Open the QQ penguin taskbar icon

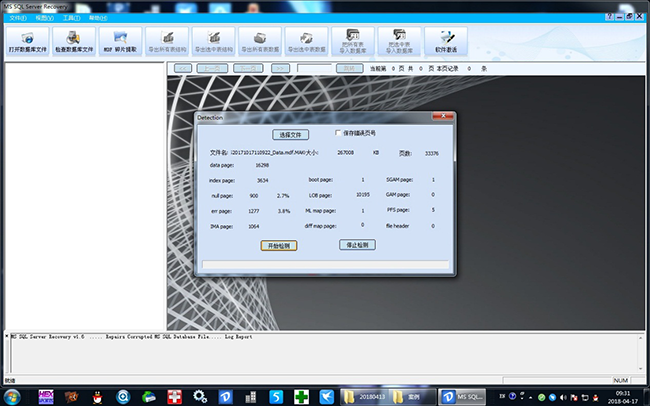[97, 397]
